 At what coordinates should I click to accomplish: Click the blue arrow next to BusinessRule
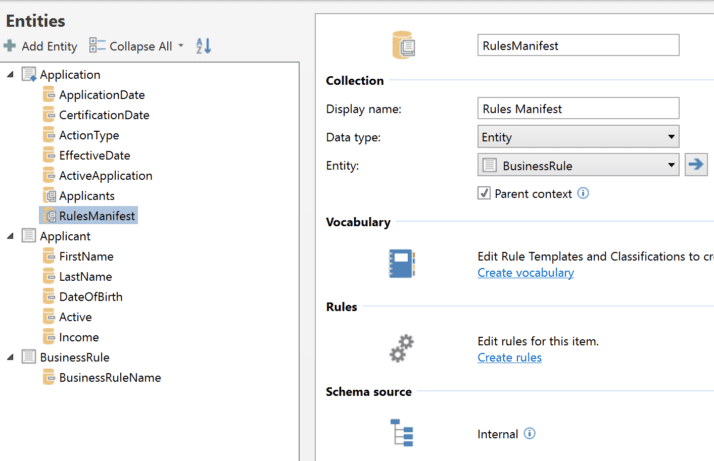pyautogui.click(x=696, y=165)
